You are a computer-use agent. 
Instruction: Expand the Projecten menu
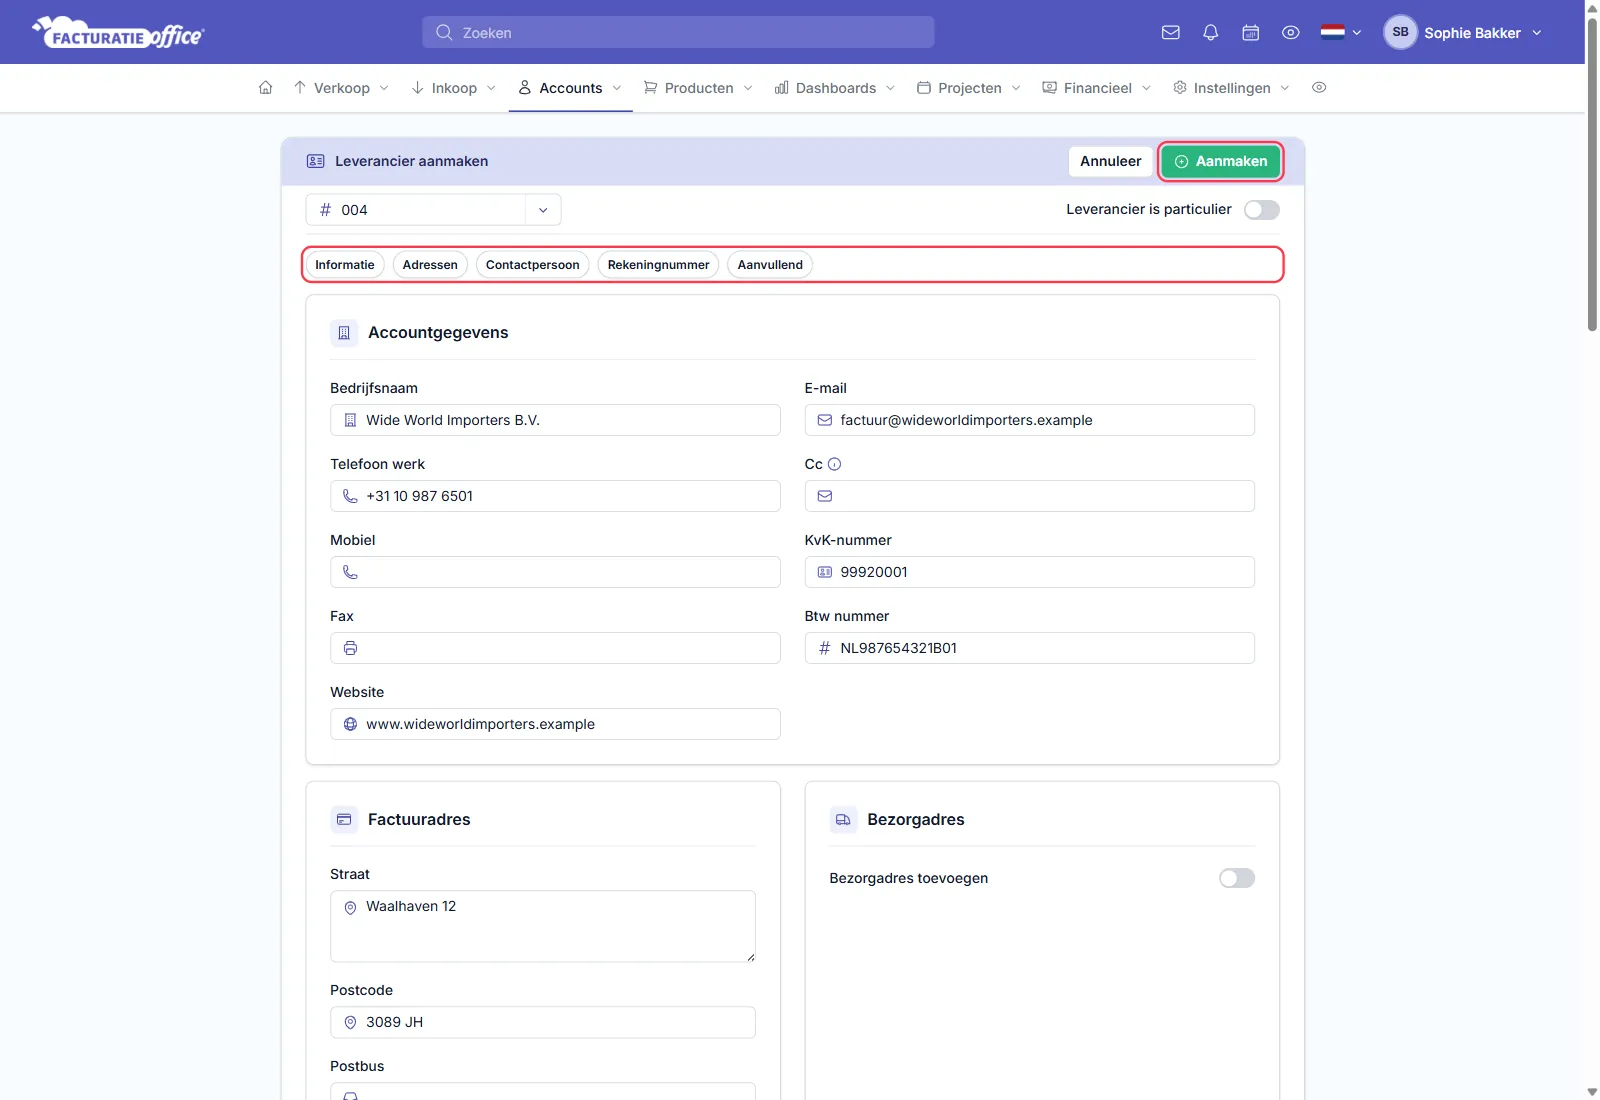(x=969, y=88)
